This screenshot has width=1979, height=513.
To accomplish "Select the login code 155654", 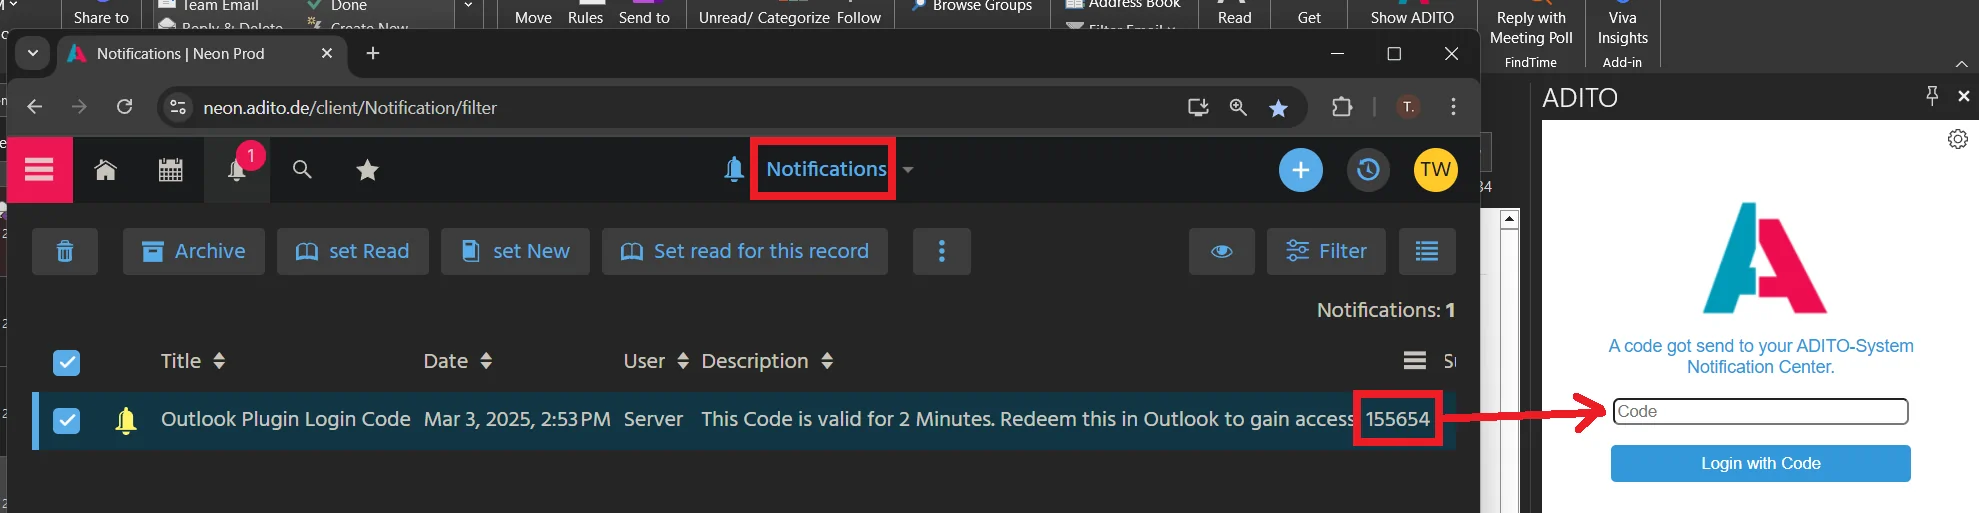I will tap(1398, 419).
